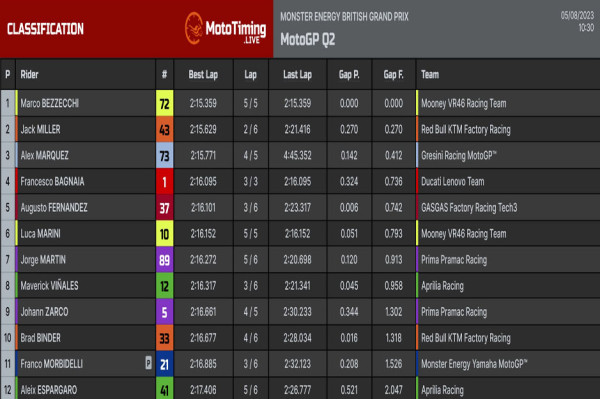Click Red Bull KTM Factory Racing in Binder row

coord(466,338)
